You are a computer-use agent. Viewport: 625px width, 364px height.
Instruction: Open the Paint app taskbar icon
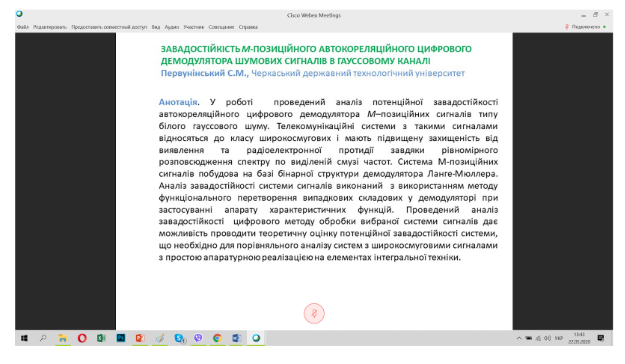159,338
